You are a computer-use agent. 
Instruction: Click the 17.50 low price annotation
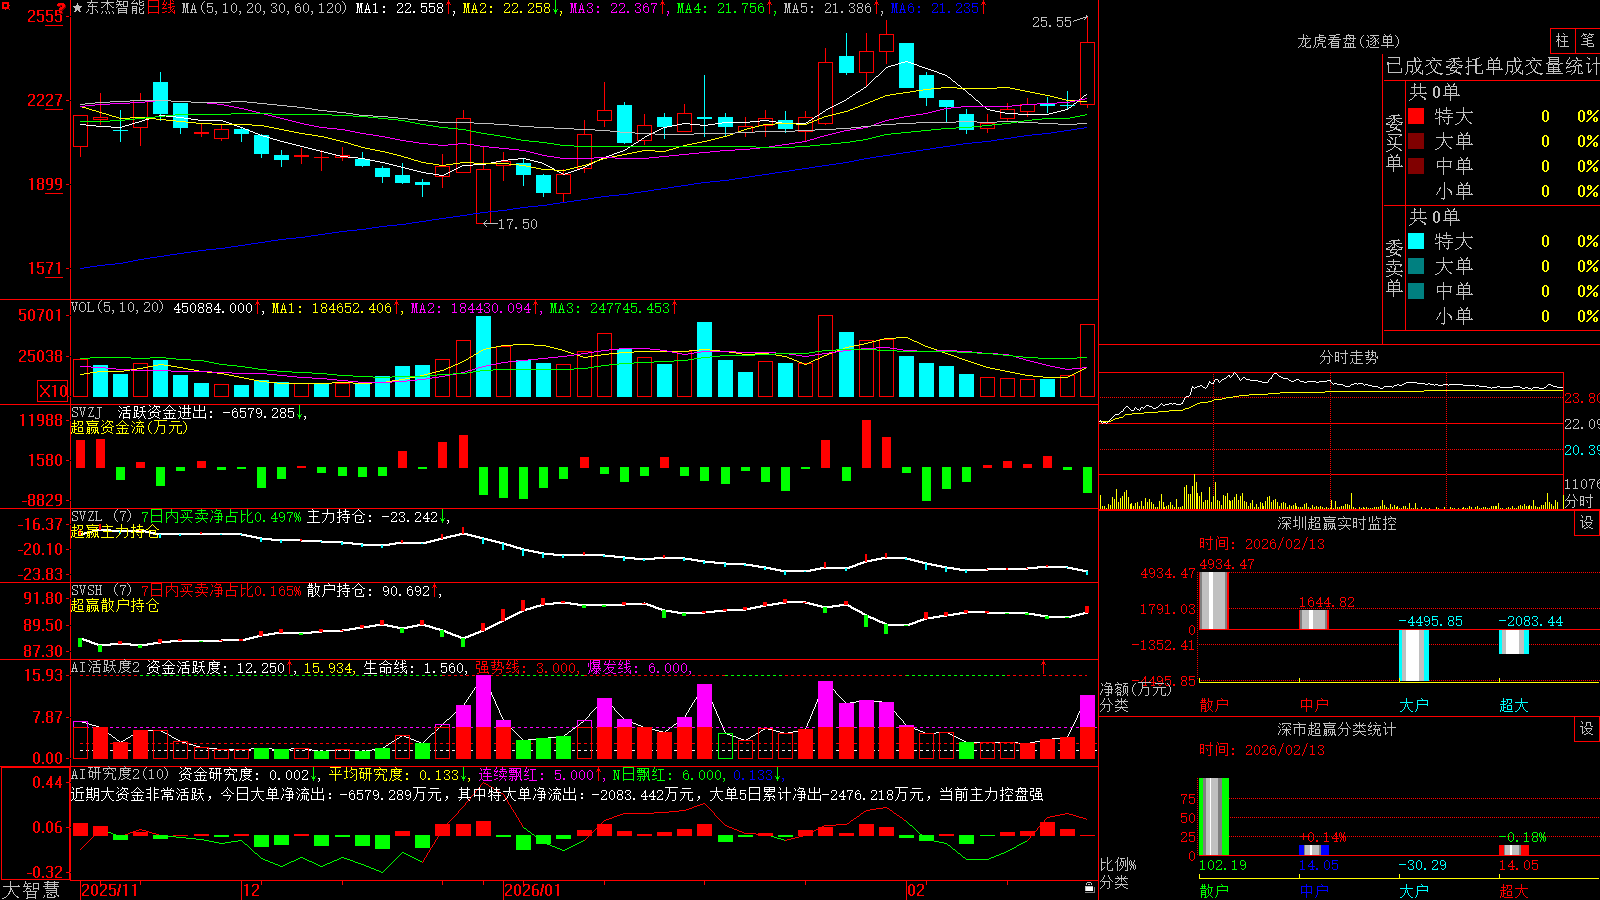(x=517, y=224)
